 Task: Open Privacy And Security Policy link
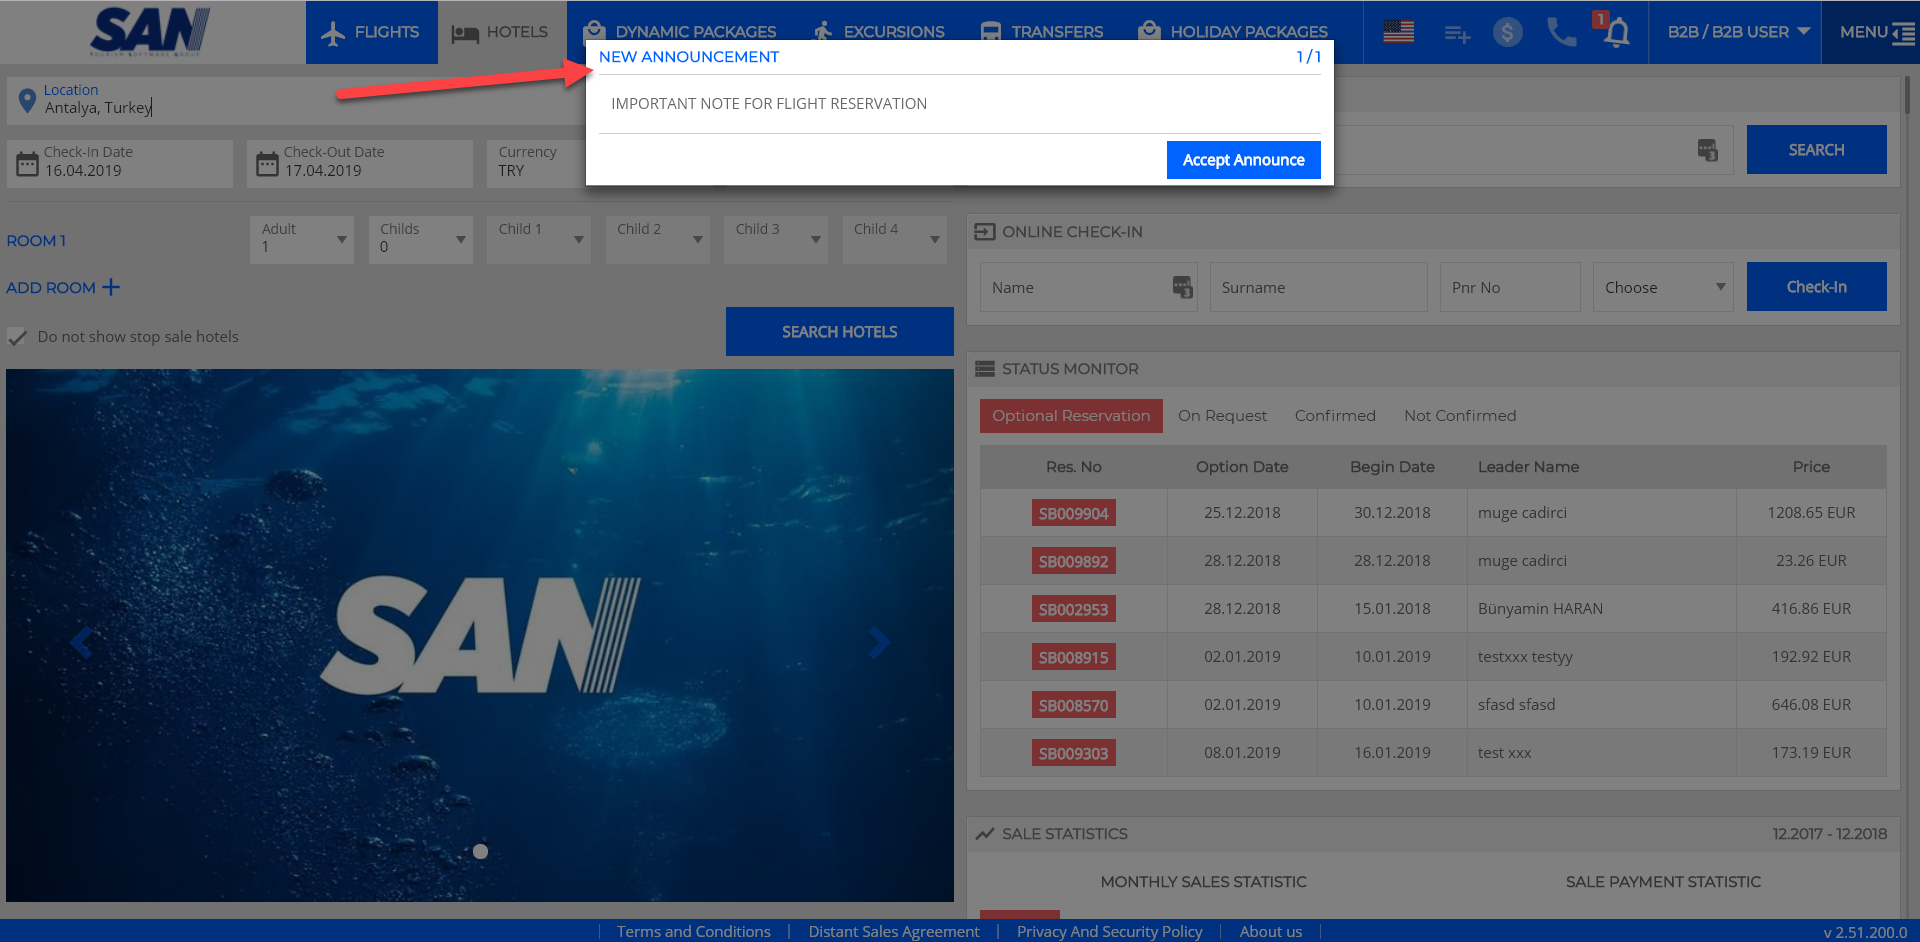tap(1109, 931)
